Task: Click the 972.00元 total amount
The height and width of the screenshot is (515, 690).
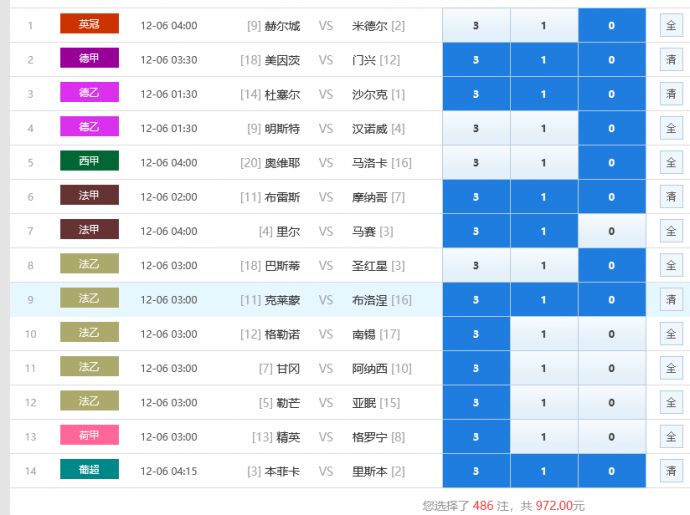Action: click(x=560, y=506)
